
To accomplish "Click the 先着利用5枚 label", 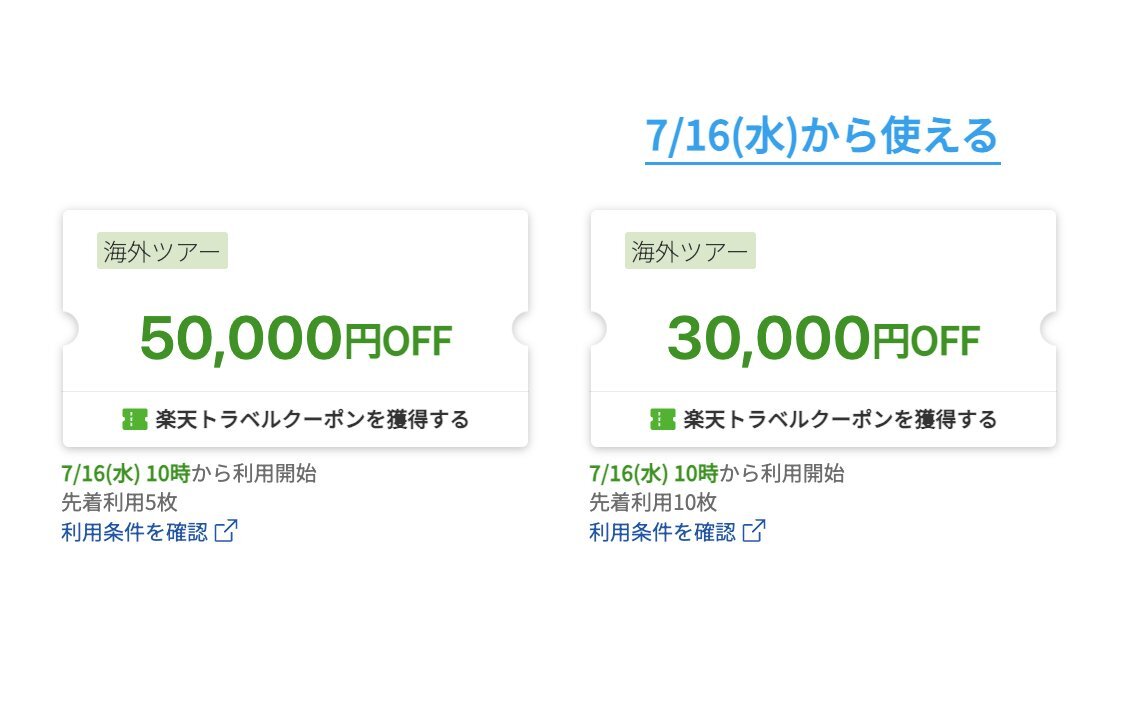I will [x=119, y=502].
